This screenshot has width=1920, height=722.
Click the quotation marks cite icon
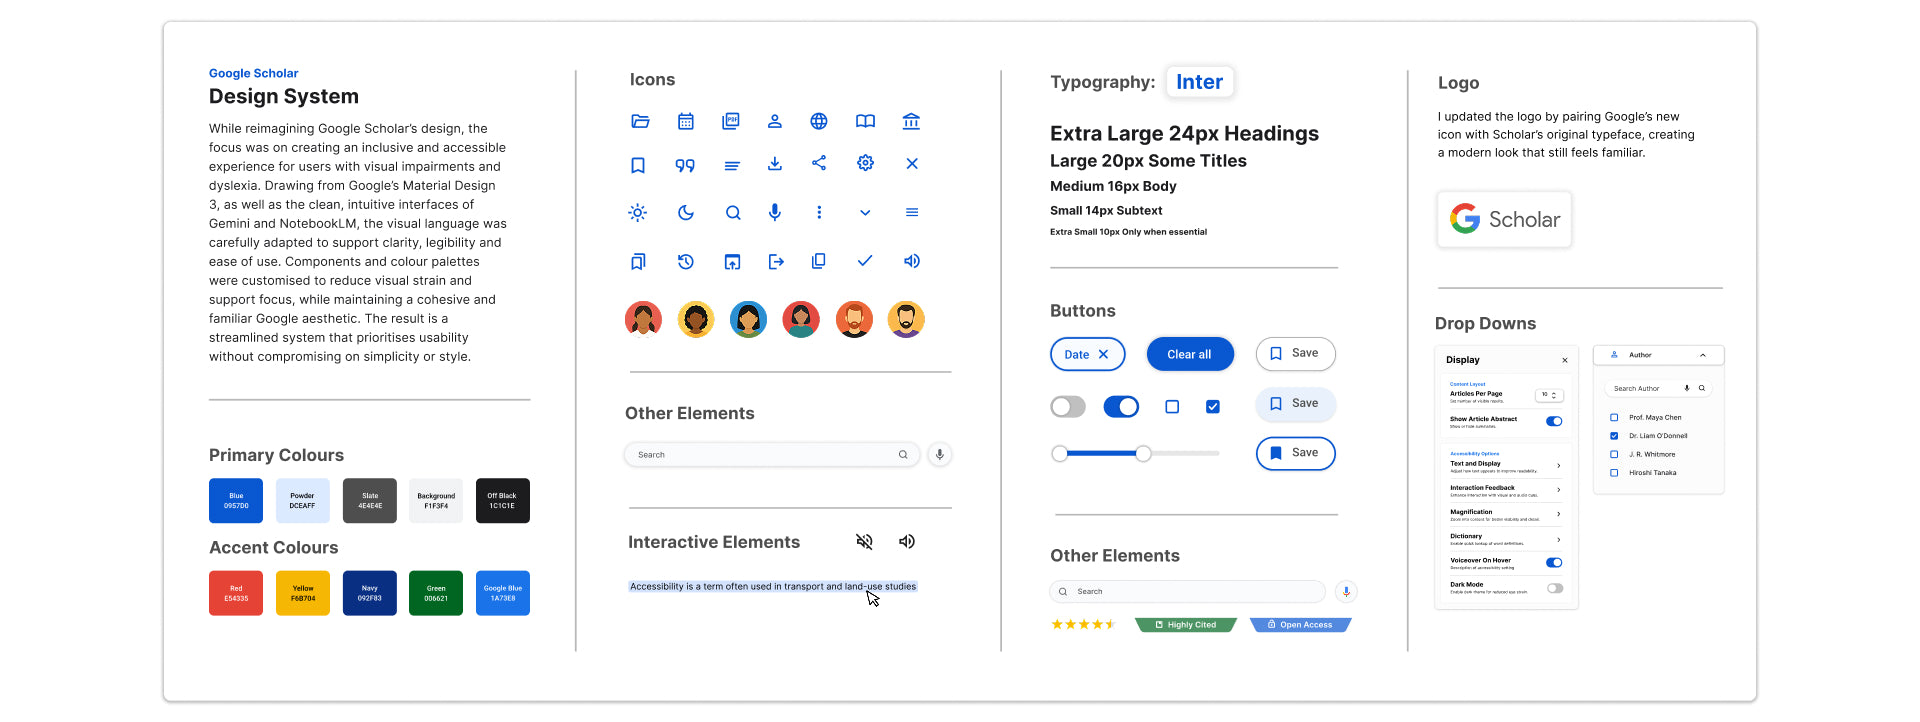coord(685,165)
